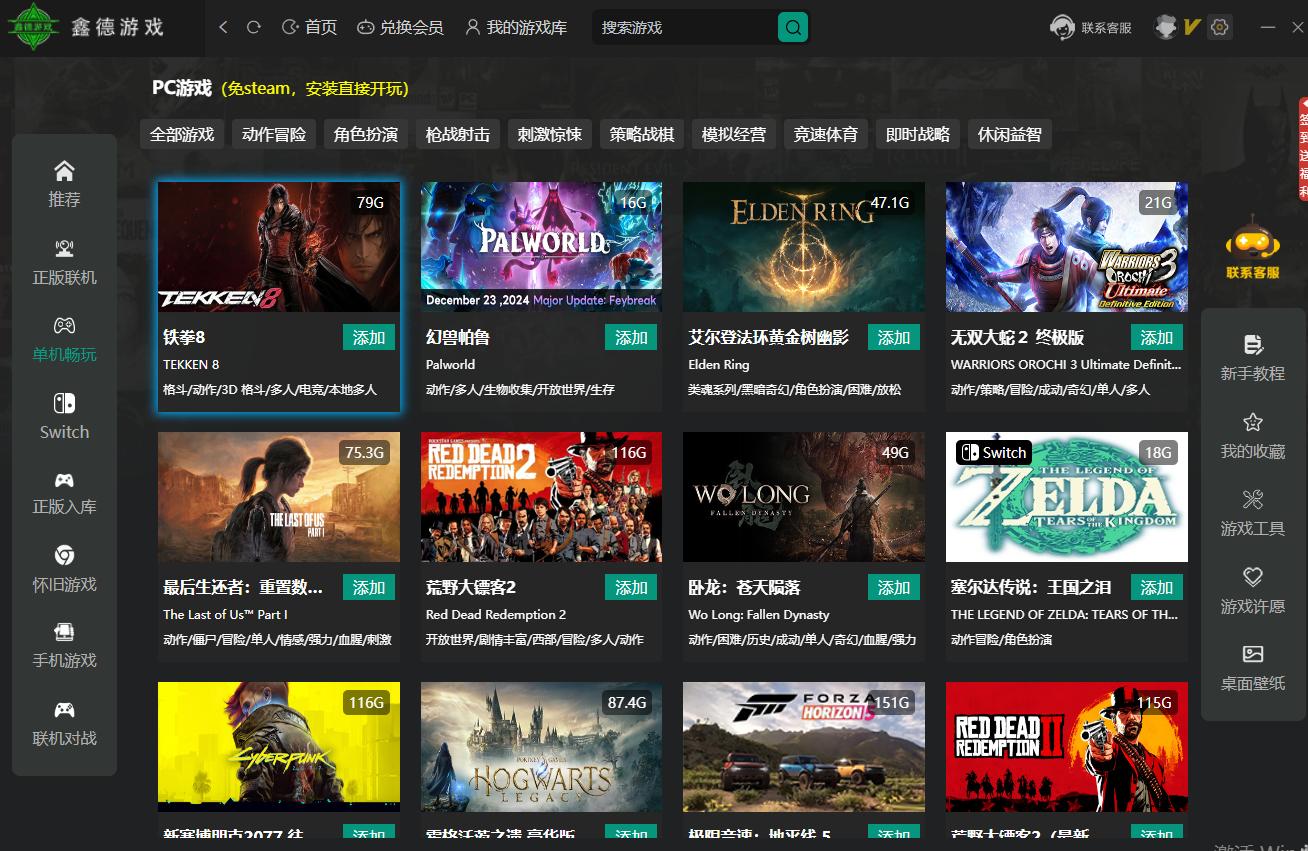The width and height of the screenshot is (1308, 851).
Task: Click the 搜索游戏 search field
Action: [x=685, y=28]
